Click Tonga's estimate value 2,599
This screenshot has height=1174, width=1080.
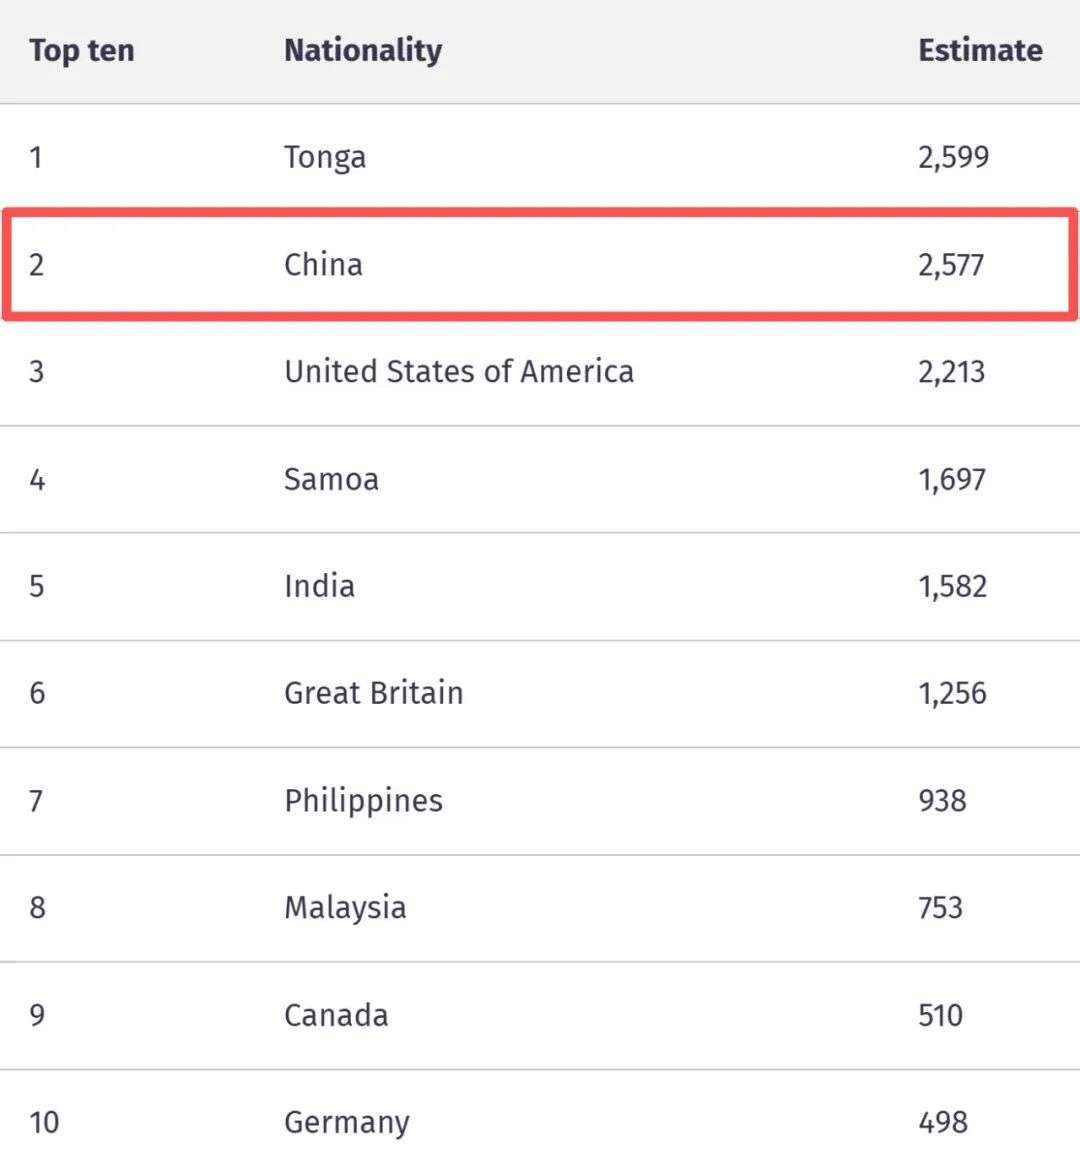(x=953, y=157)
